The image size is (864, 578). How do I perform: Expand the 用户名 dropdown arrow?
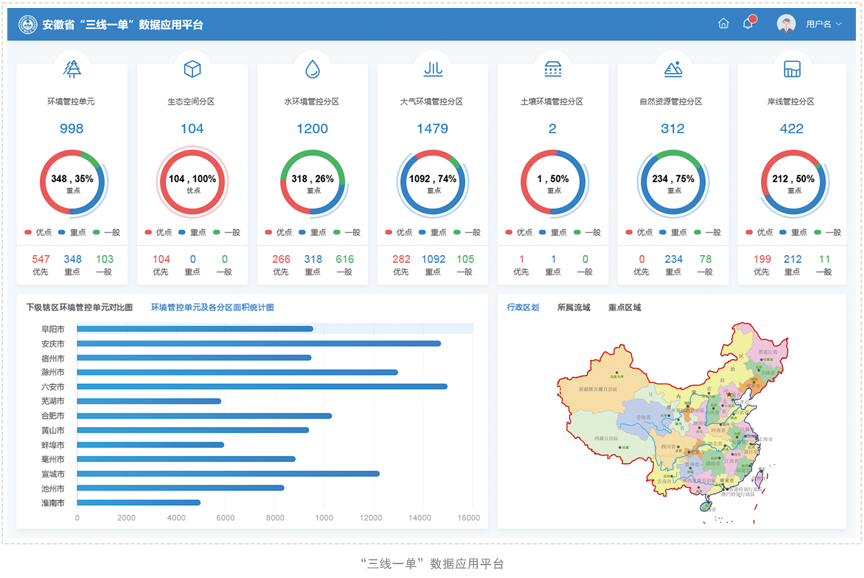(x=839, y=25)
